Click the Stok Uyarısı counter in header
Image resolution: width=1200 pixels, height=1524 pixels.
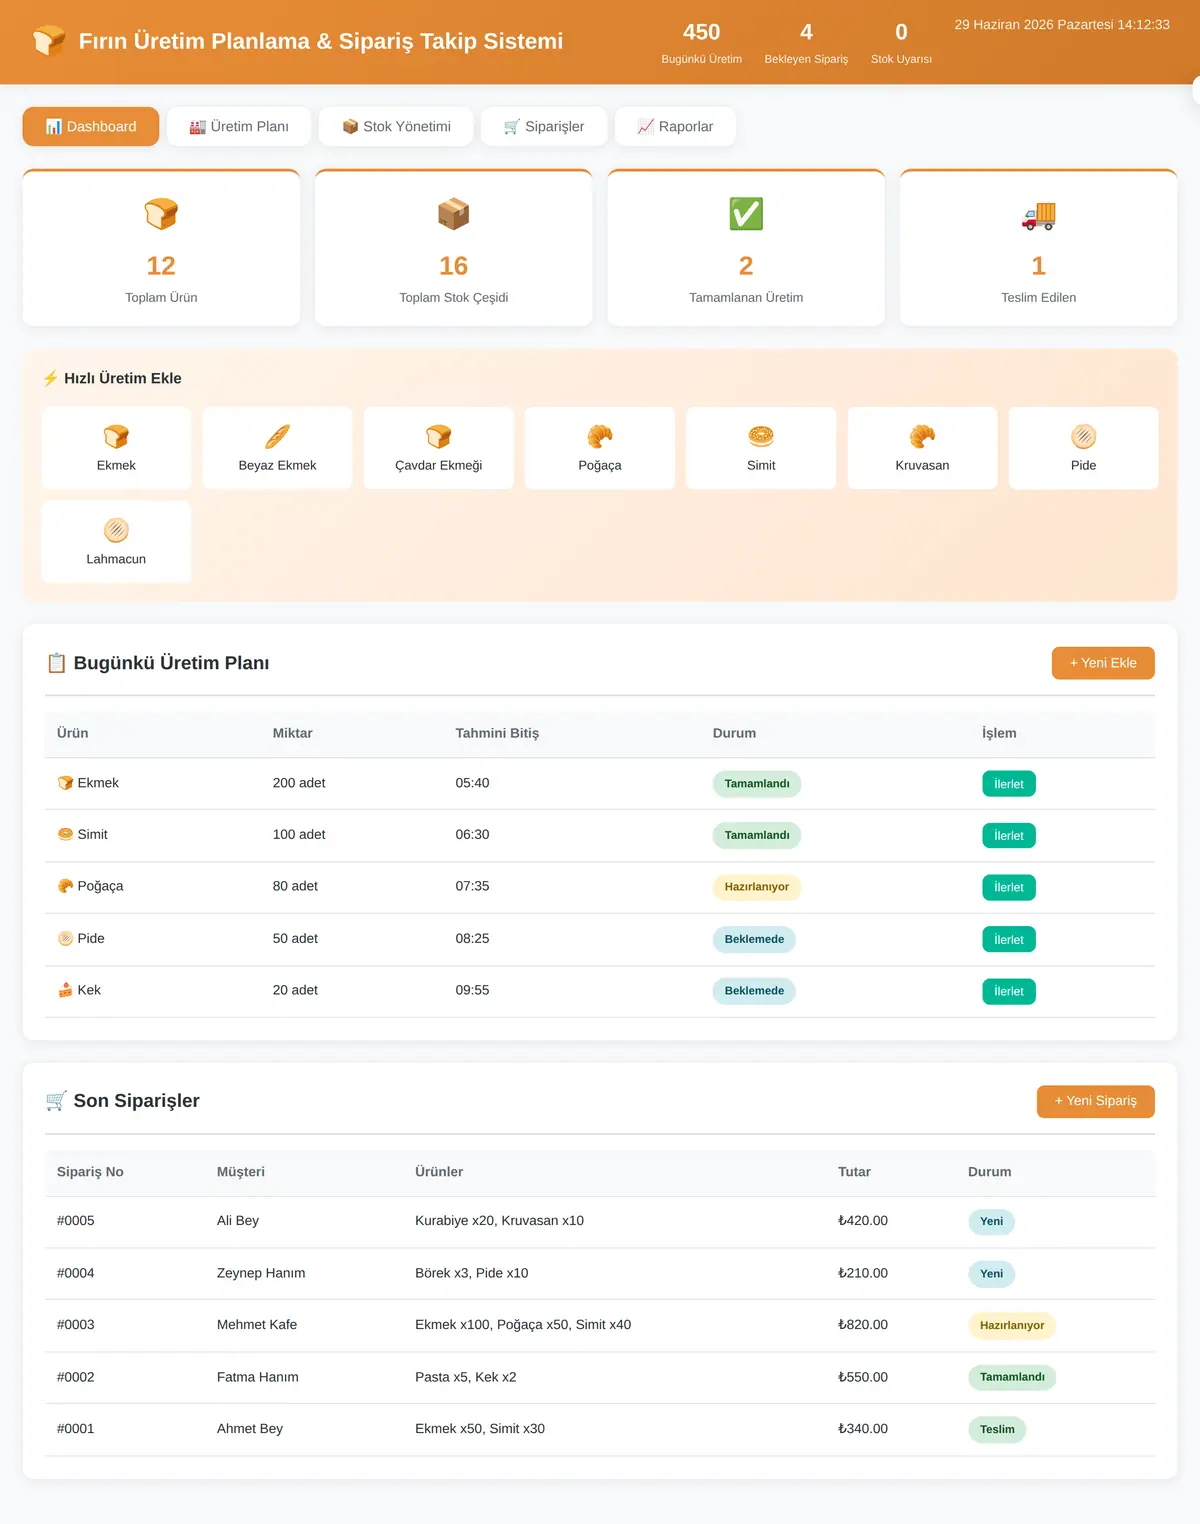[901, 42]
